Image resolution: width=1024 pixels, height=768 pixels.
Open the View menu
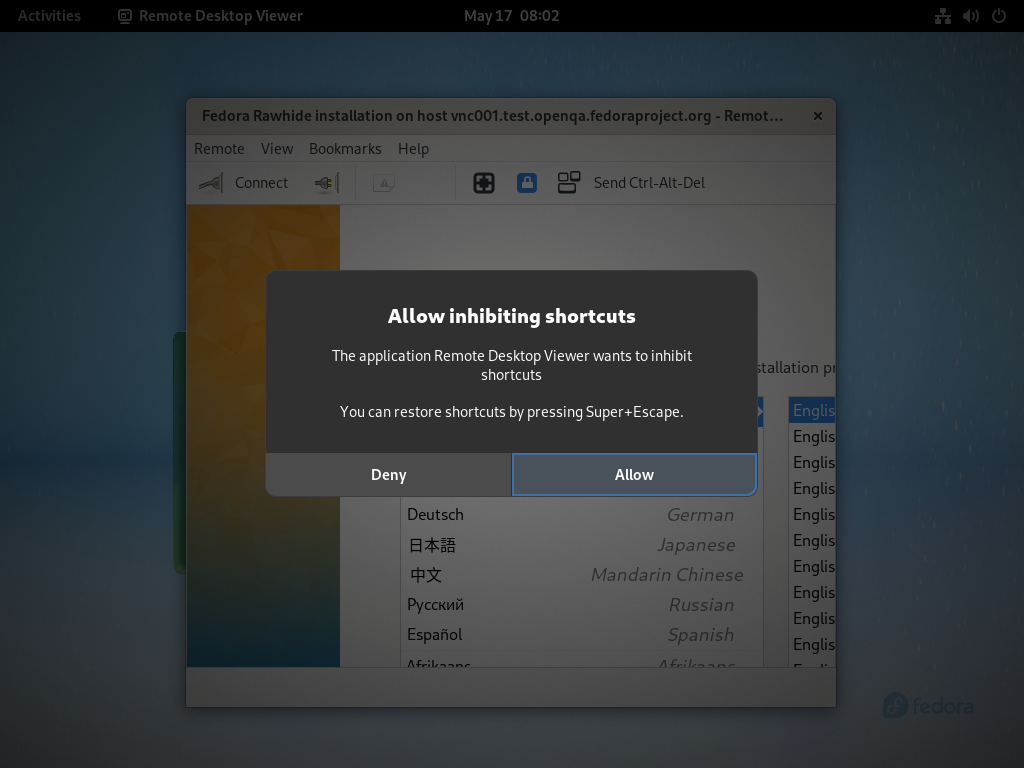point(277,149)
